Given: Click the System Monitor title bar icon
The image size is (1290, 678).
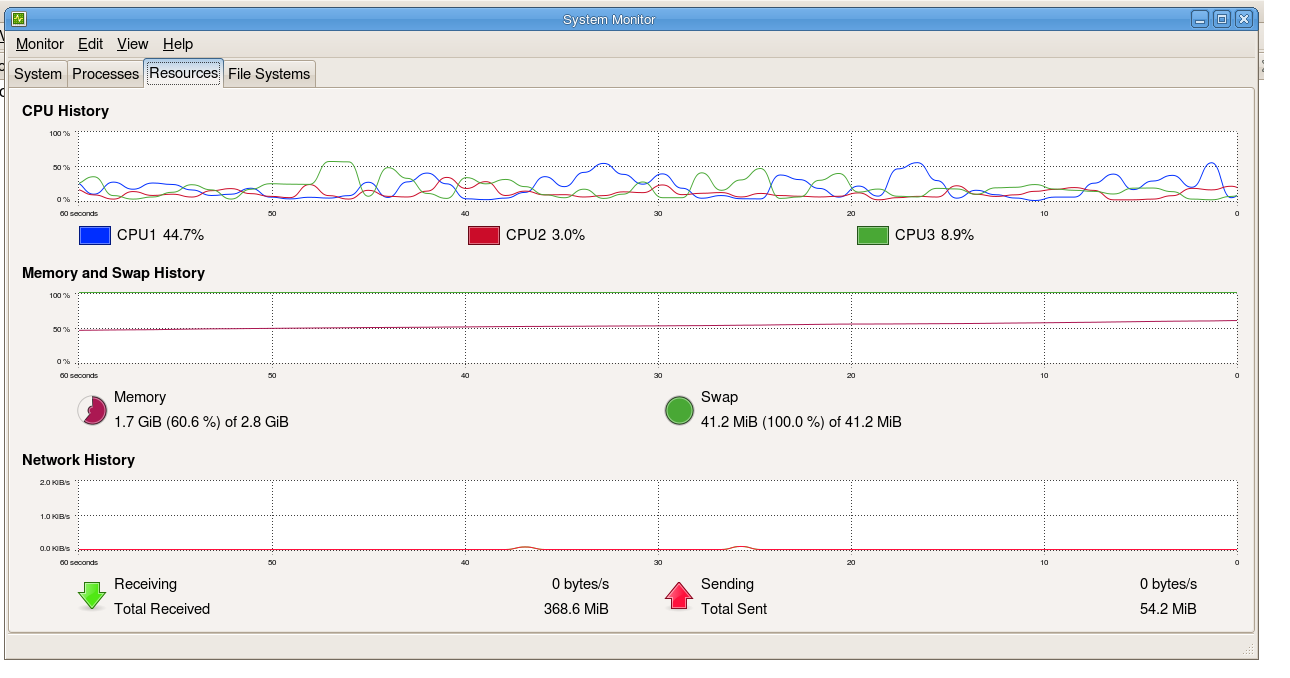Looking at the screenshot, I should click(x=17, y=18).
